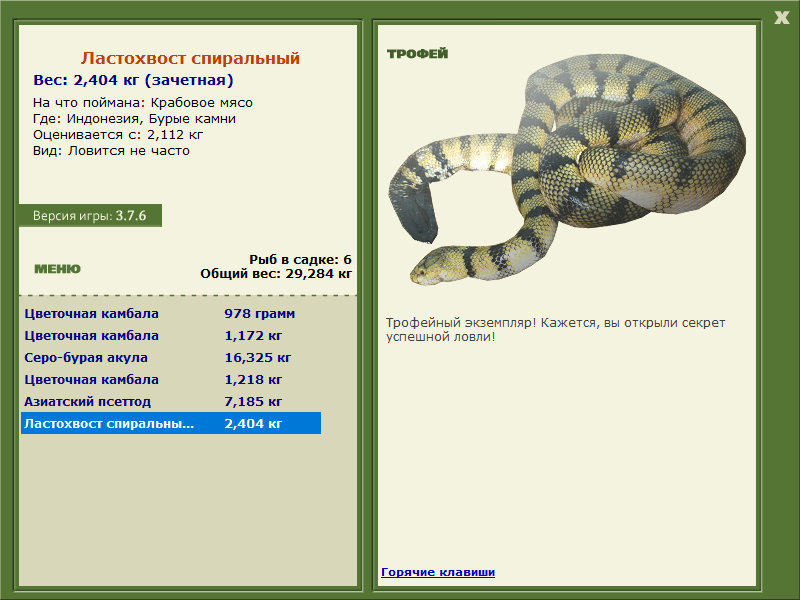The width and height of the screenshot is (800, 600).
Task: Select the highlighted Ластохвост спиральный row
Action: [171, 423]
